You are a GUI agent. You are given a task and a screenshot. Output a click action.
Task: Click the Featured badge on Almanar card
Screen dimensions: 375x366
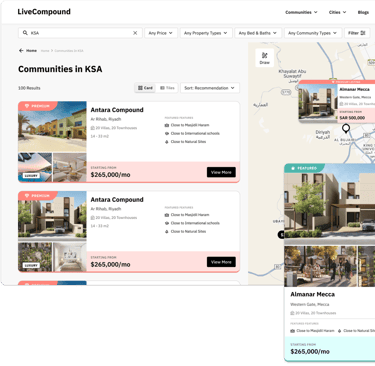click(303, 168)
